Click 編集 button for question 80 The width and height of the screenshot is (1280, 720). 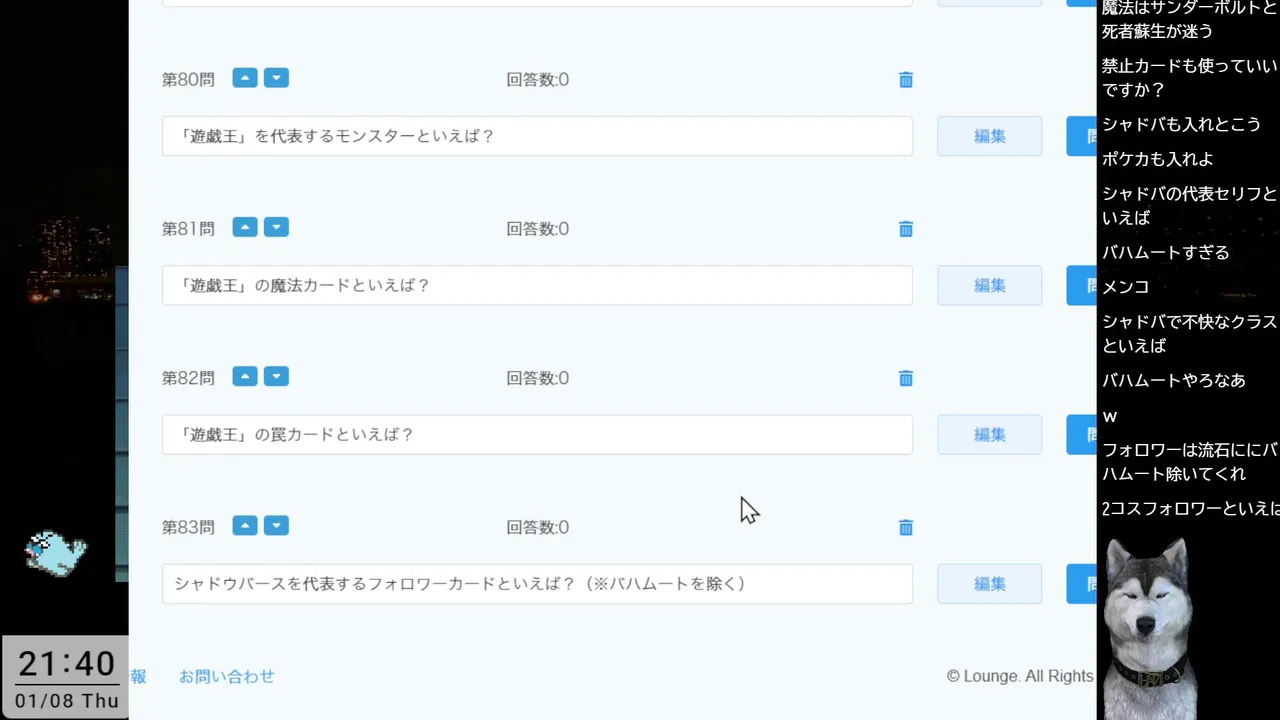(x=989, y=136)
